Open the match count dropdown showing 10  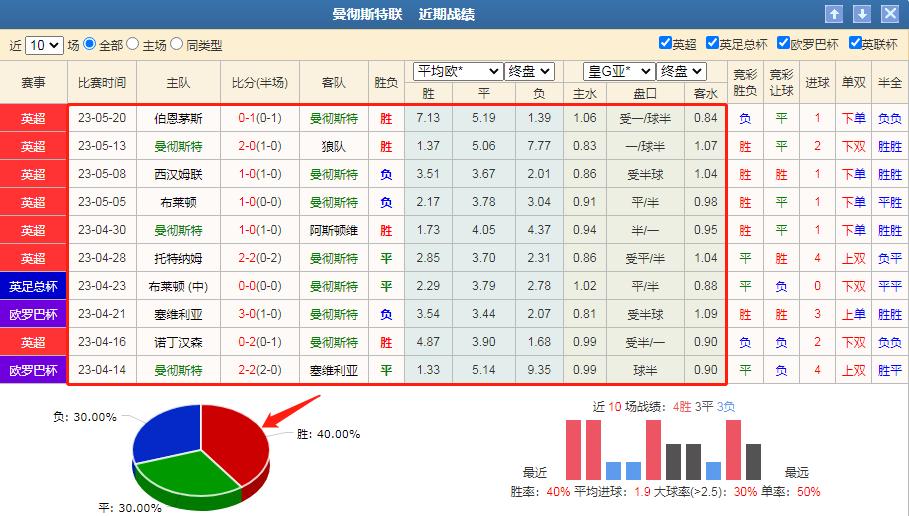tap(44, 45)
